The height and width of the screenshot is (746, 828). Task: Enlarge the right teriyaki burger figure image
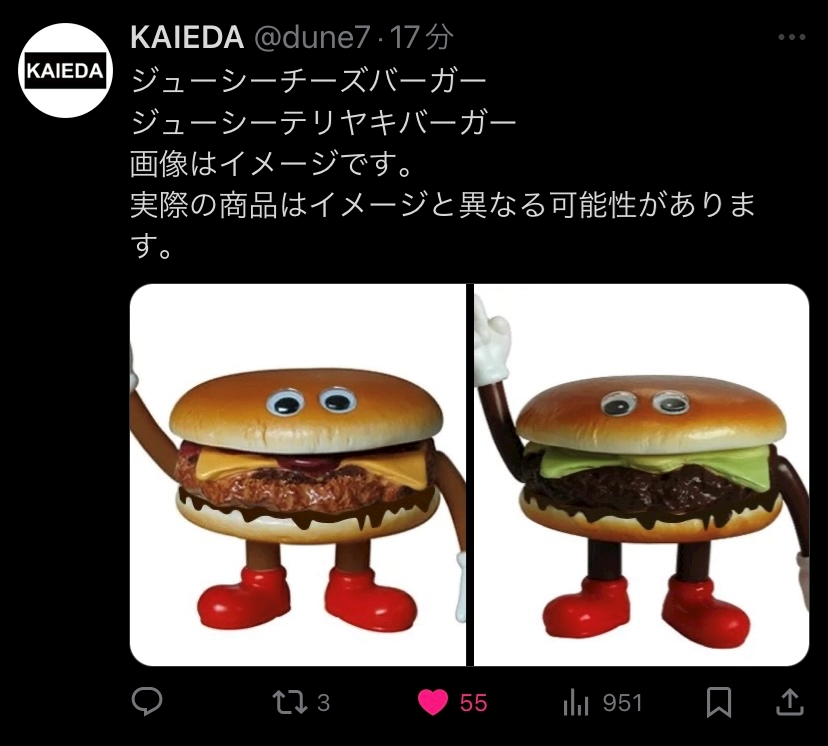[642, 475]
